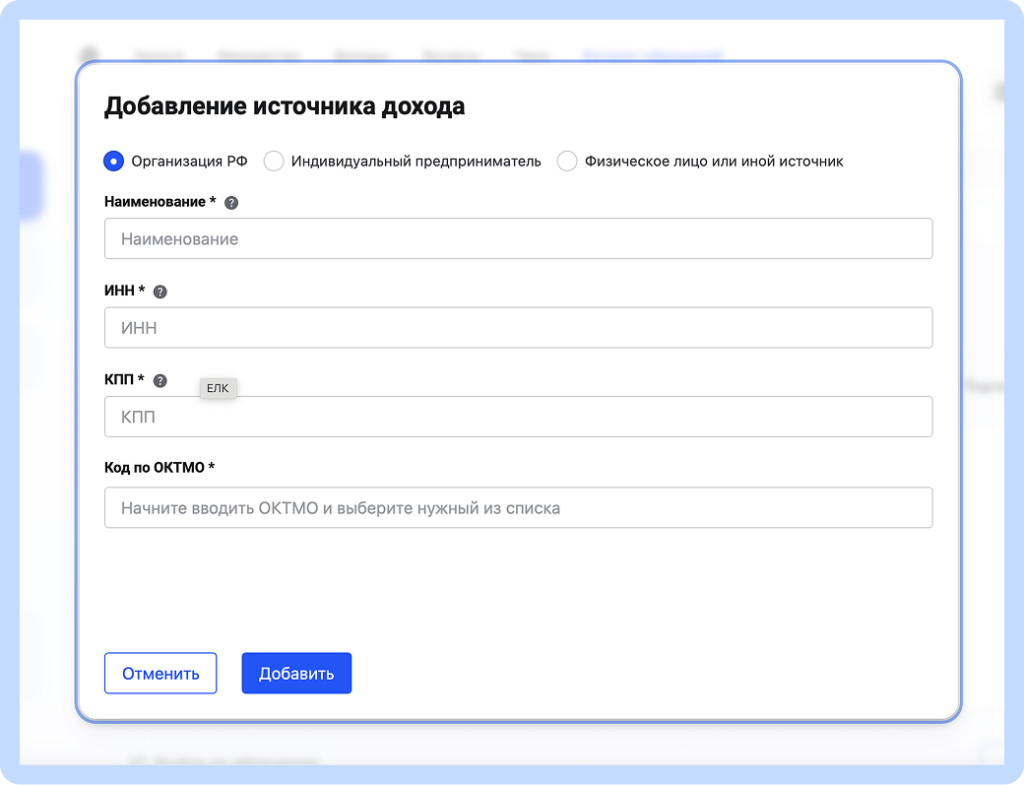Viewport: 1024px width, 785px height.
Task: Open help icon next to Наименование
Action: point(232,203)
